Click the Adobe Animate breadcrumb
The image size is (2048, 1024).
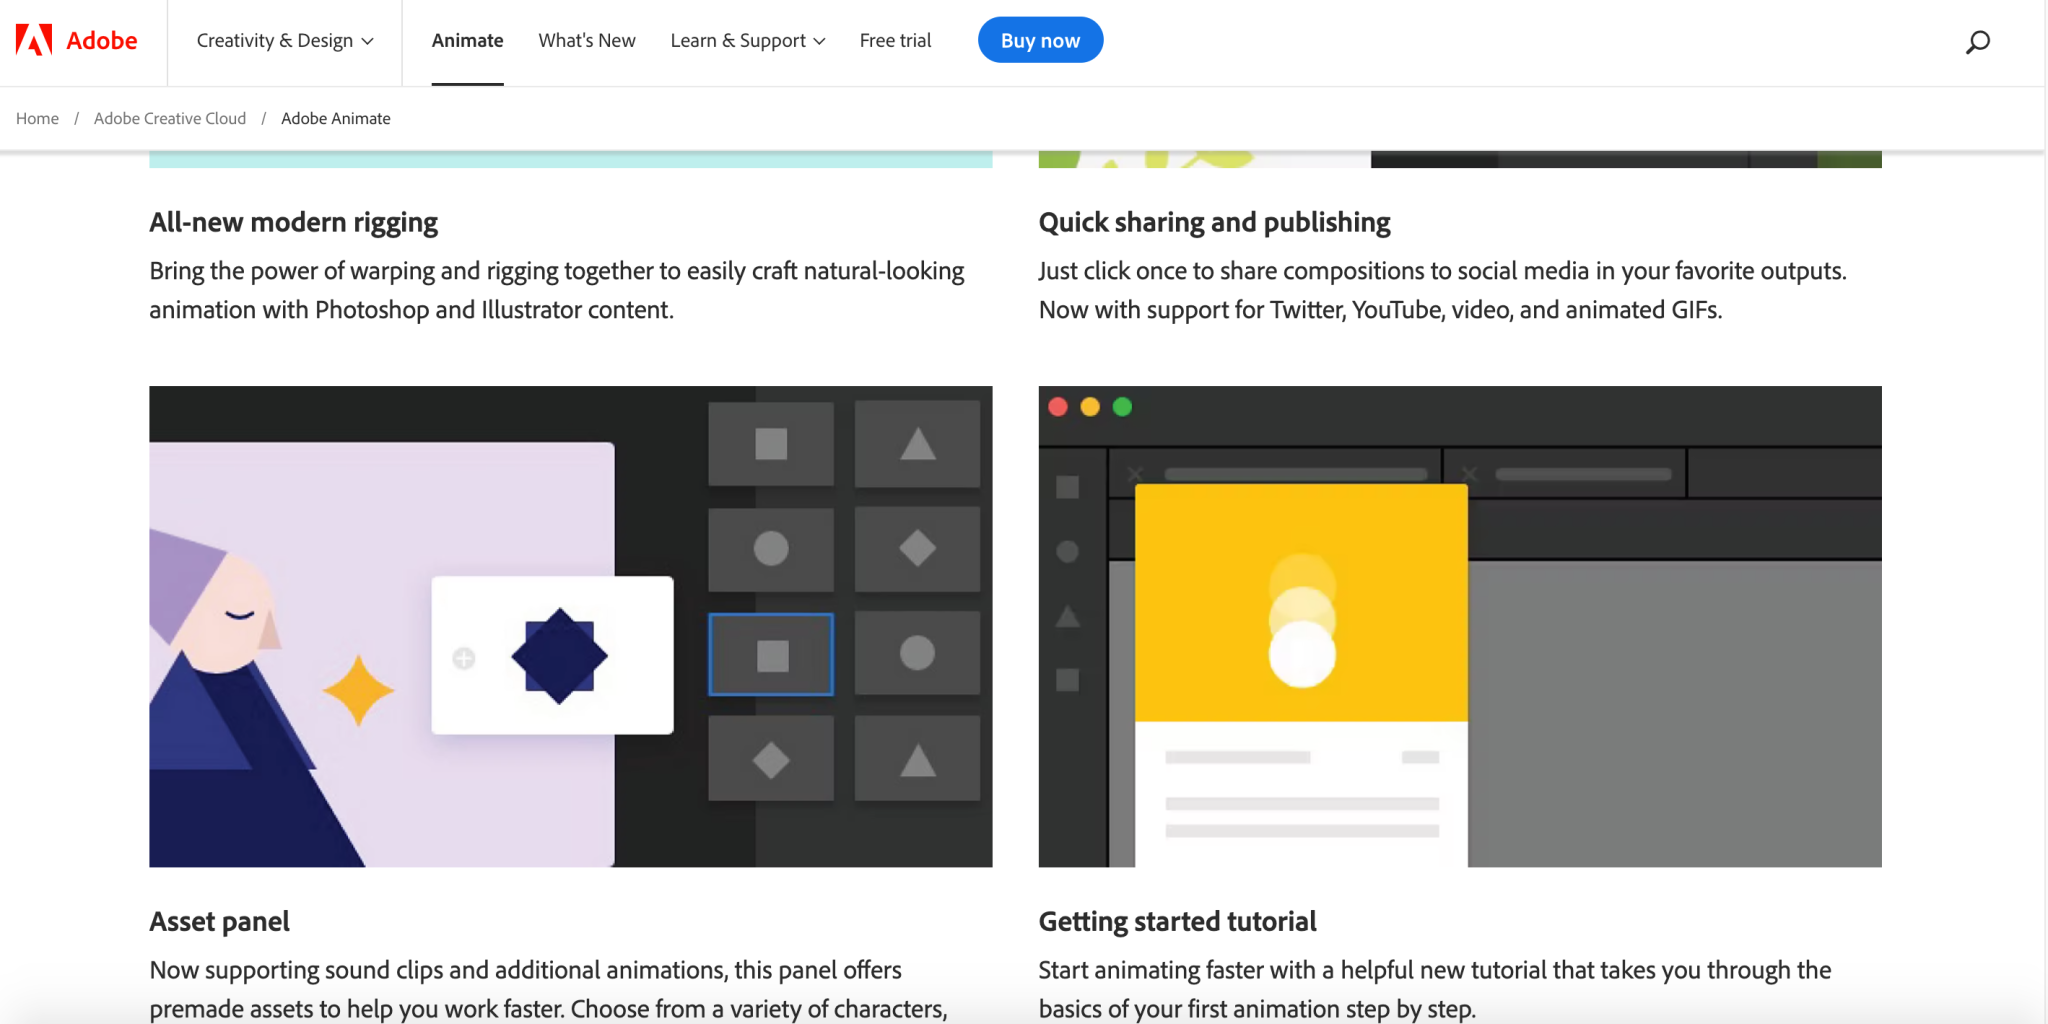click(x=335, y=118)
